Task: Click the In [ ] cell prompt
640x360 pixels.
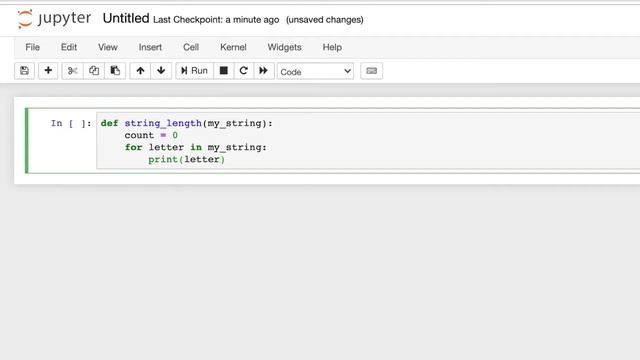Action: click(71, 123)
